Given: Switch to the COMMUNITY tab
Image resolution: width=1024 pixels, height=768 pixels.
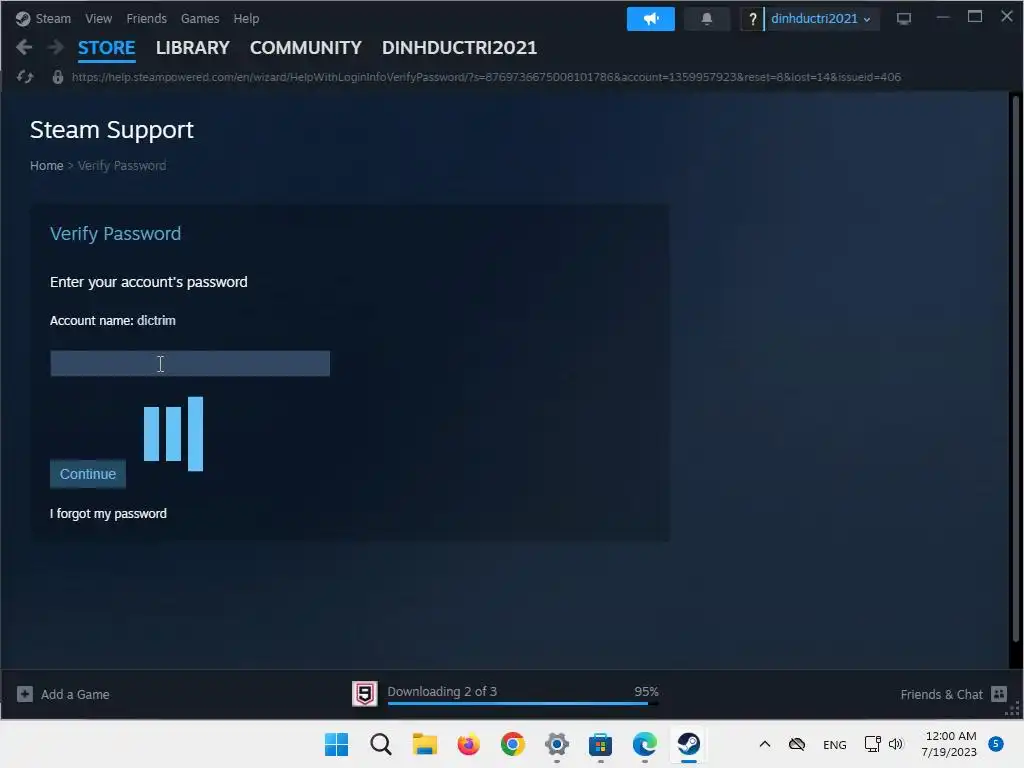Looking at the screenshot, I should [306, 48].
